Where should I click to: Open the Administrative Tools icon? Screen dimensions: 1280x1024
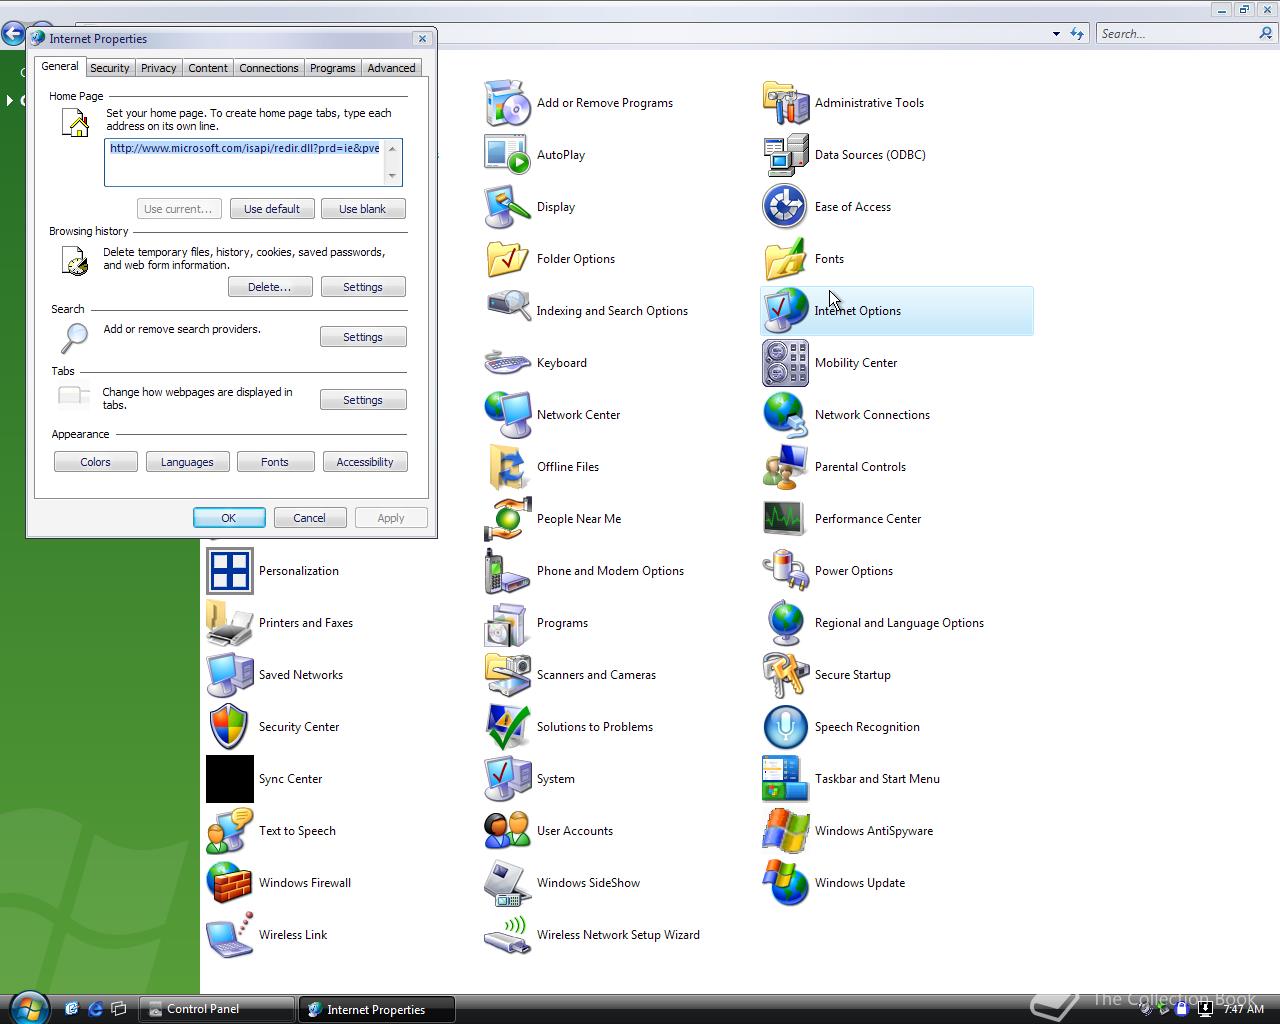[785, 103]
